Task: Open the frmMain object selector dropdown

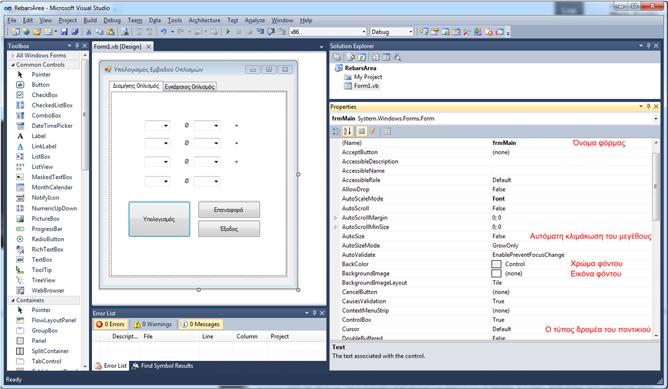Action: point(656,118)
